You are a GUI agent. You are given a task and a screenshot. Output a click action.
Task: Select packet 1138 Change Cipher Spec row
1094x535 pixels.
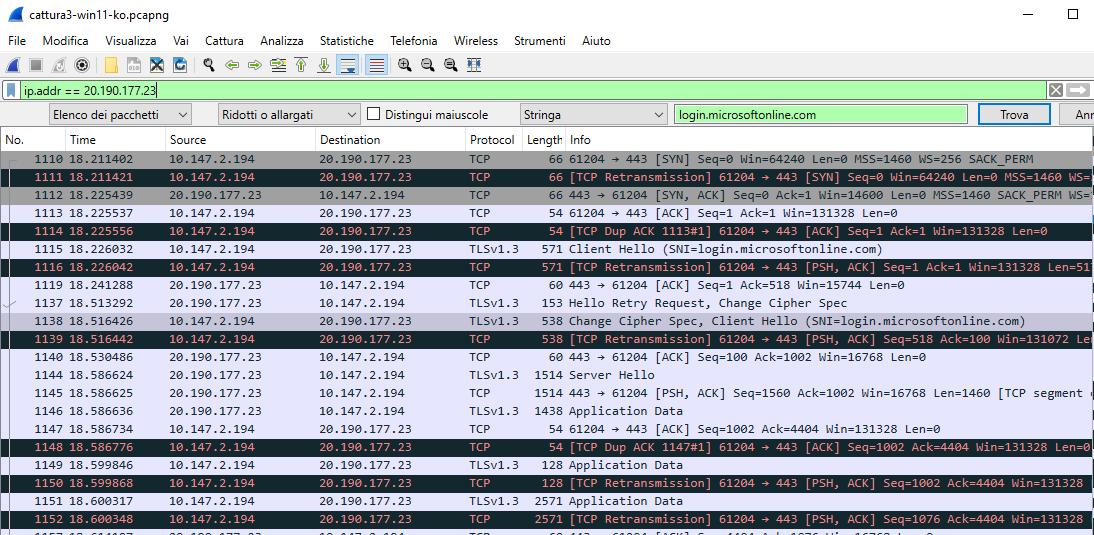pos(547,321)
